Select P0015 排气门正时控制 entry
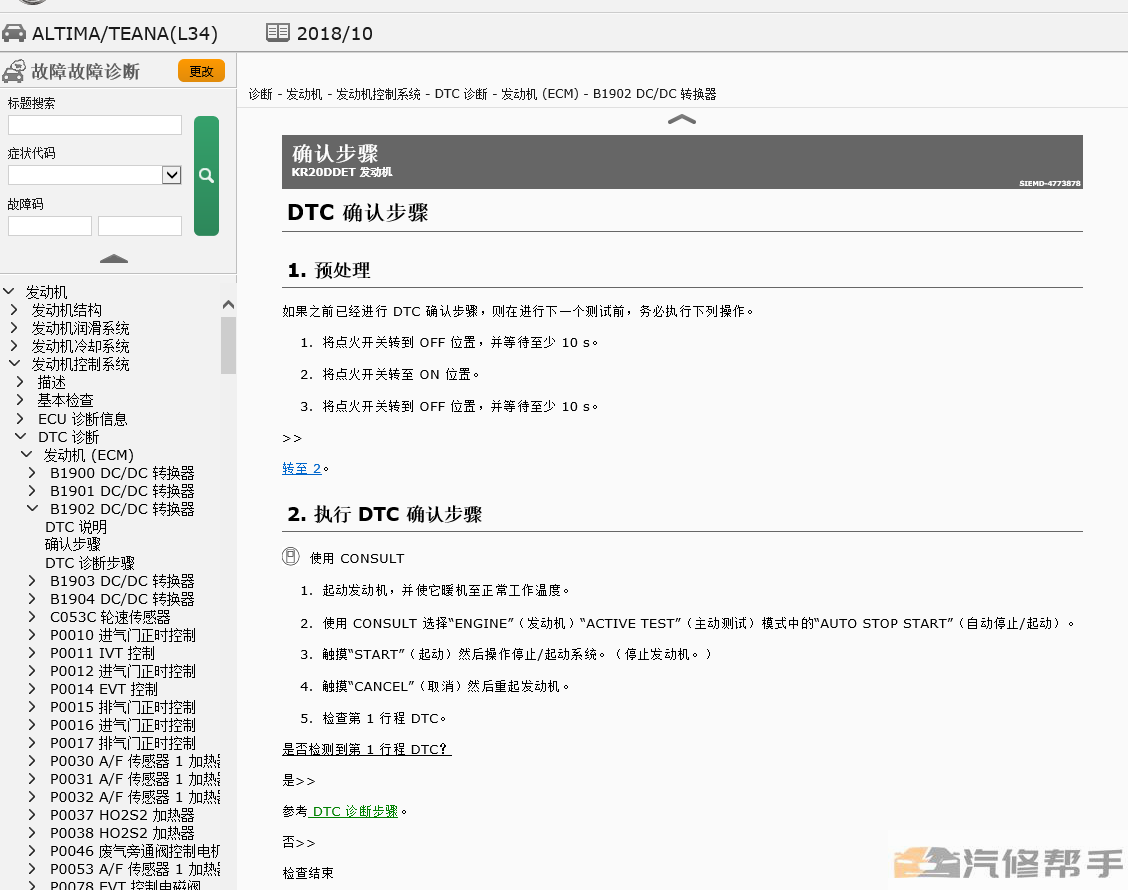The width and height of the screenshot is (1128, 890). [122, 707]
